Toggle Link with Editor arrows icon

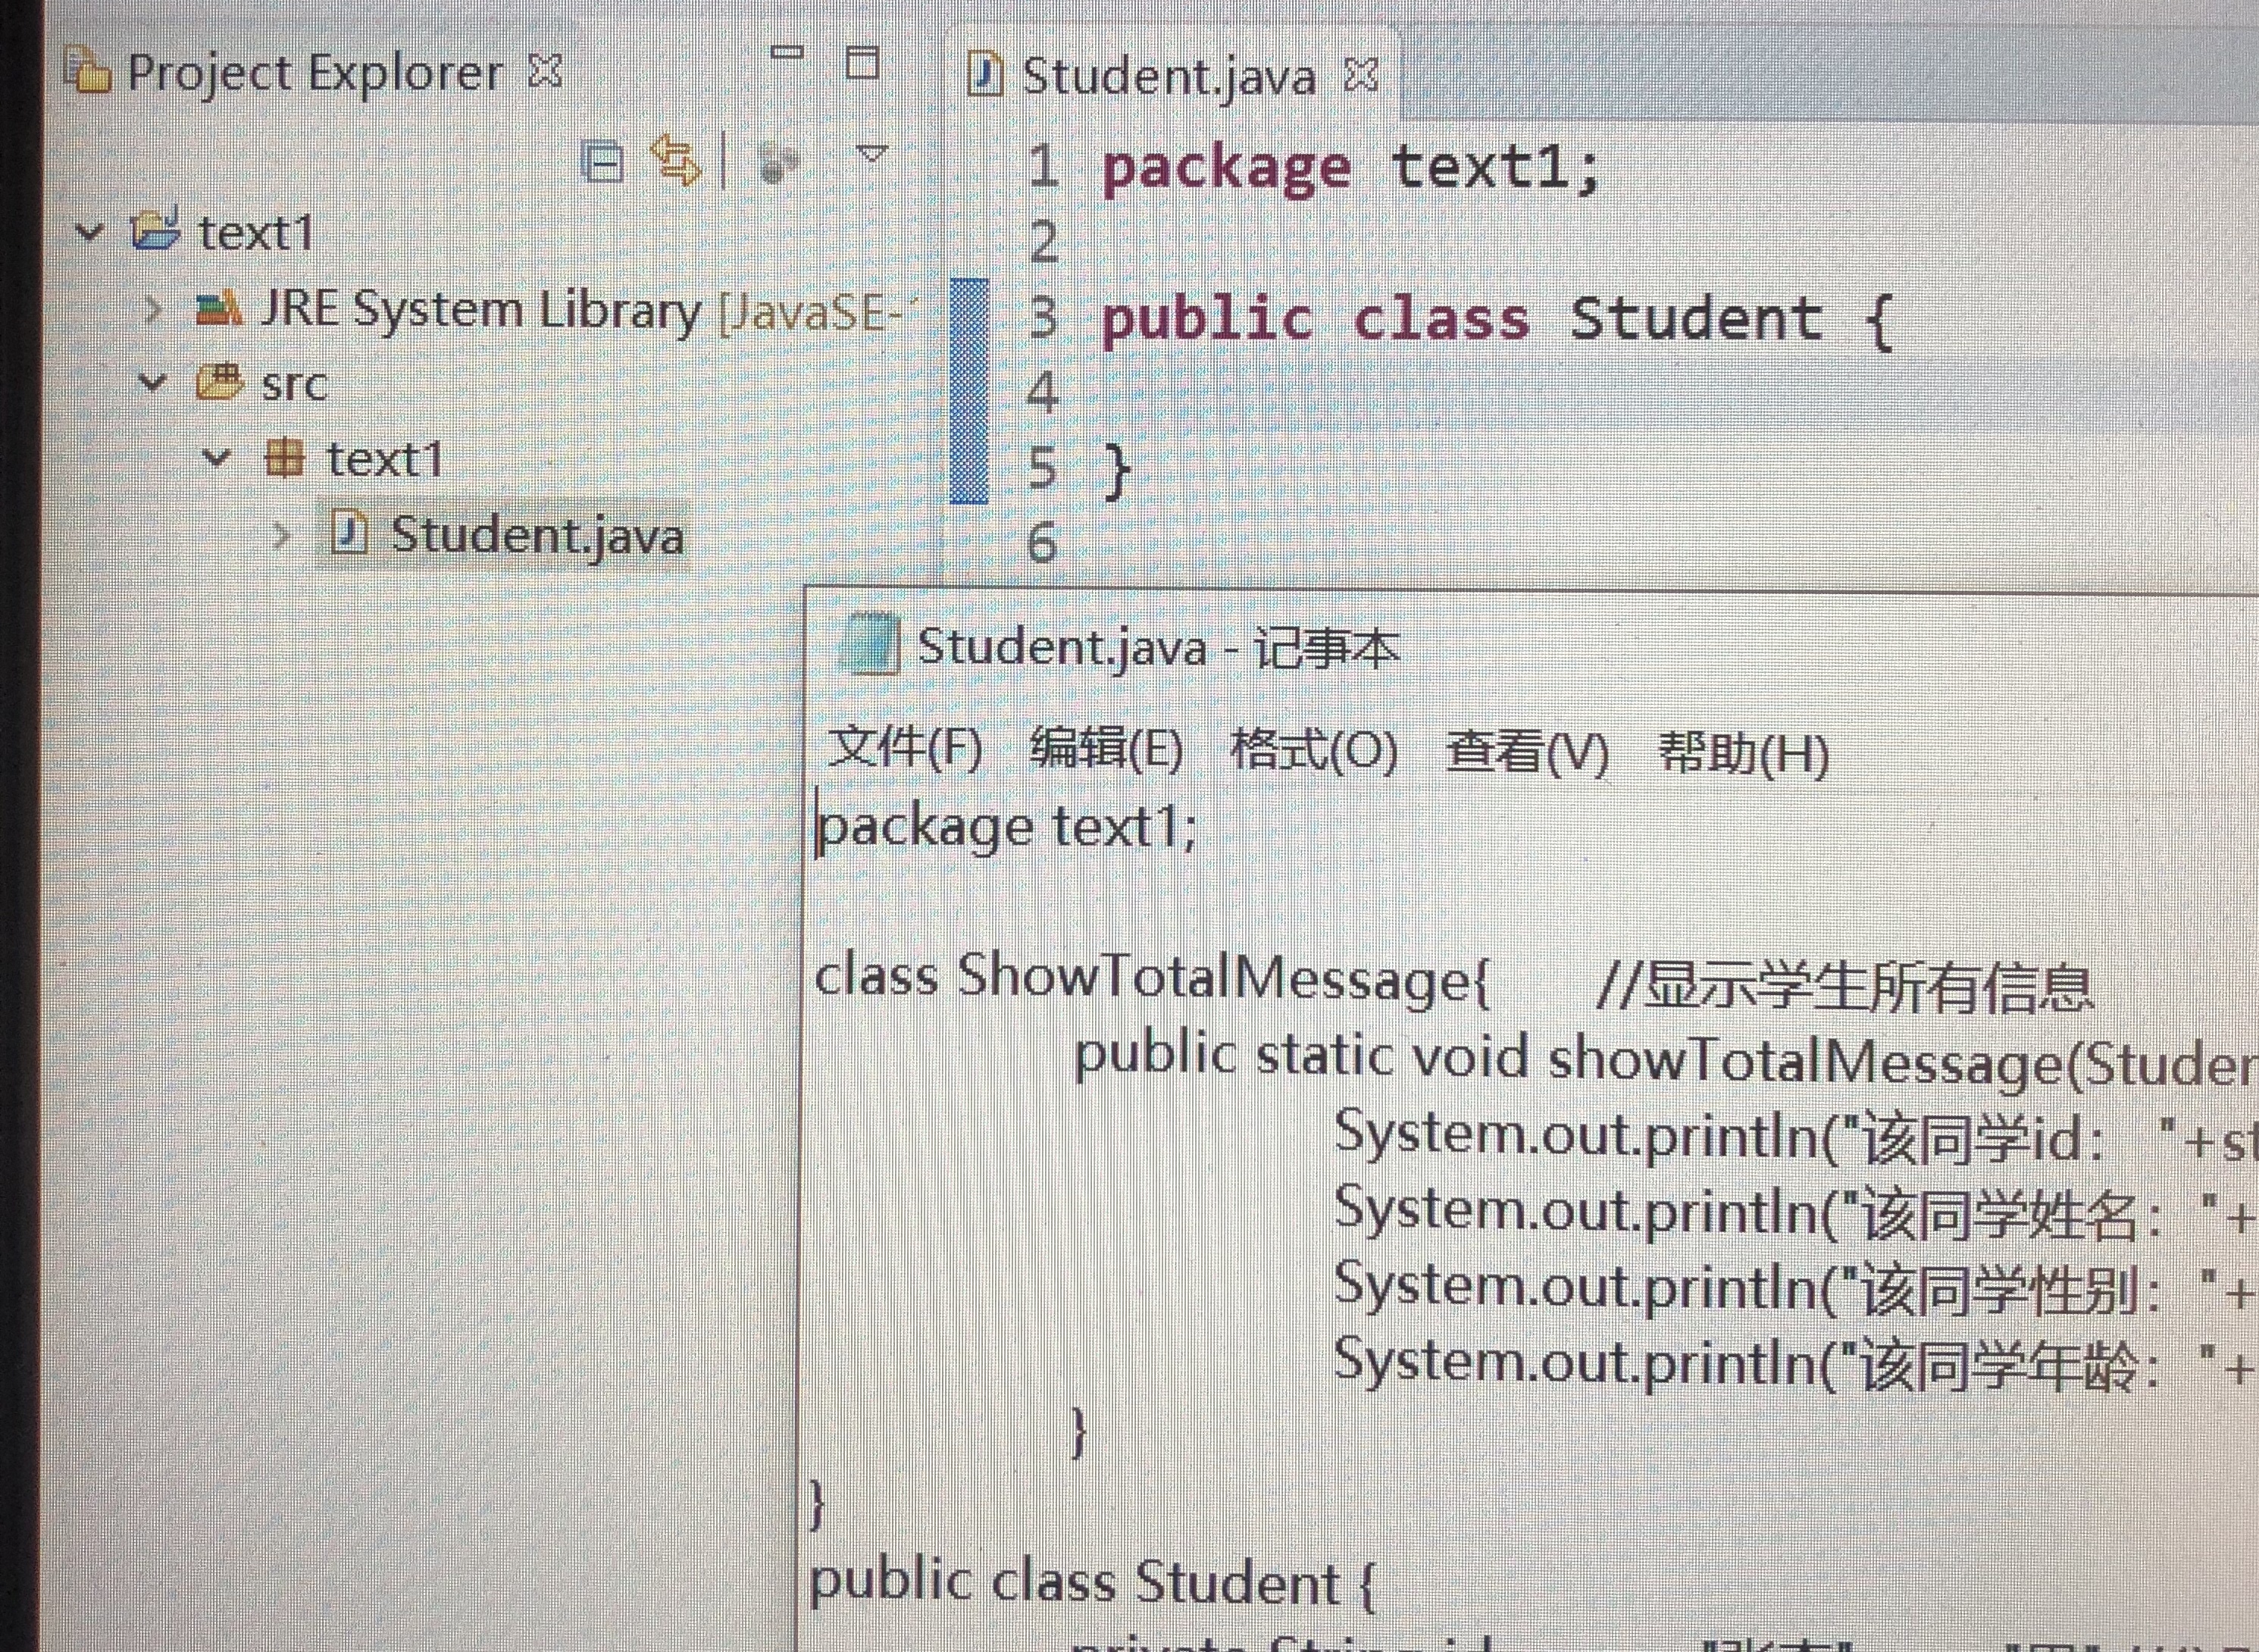pos(675,160)
